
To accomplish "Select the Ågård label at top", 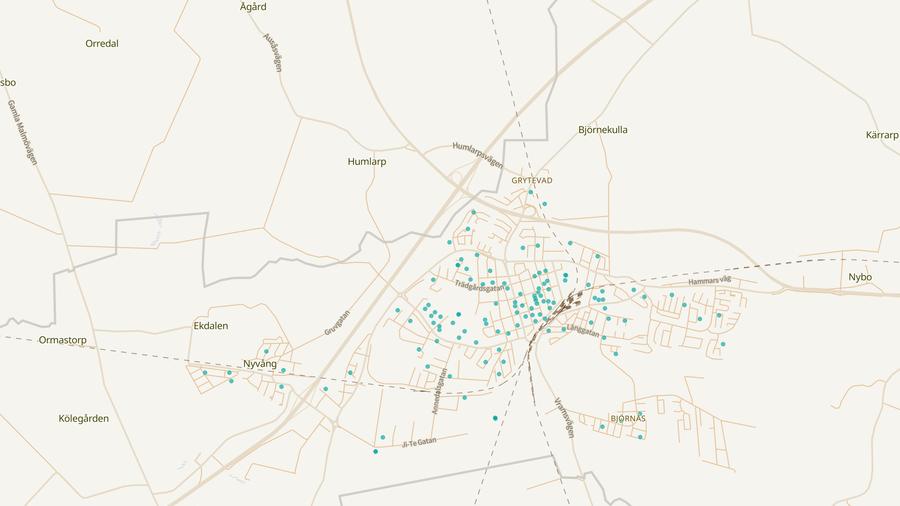I will tap(254, 7).
